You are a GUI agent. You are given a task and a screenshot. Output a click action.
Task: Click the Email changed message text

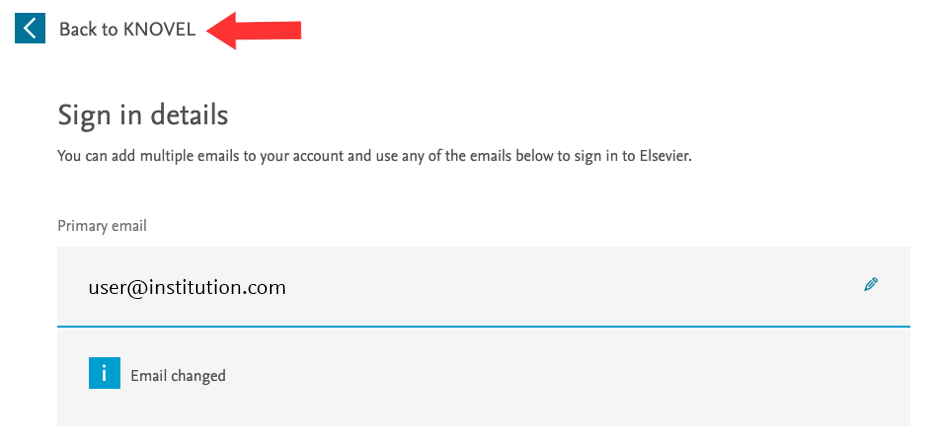178,376
